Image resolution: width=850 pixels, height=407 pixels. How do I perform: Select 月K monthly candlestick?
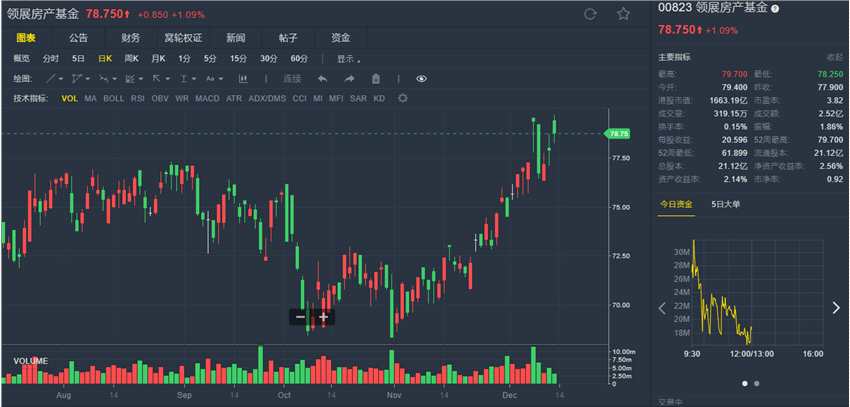click(158, 59)
